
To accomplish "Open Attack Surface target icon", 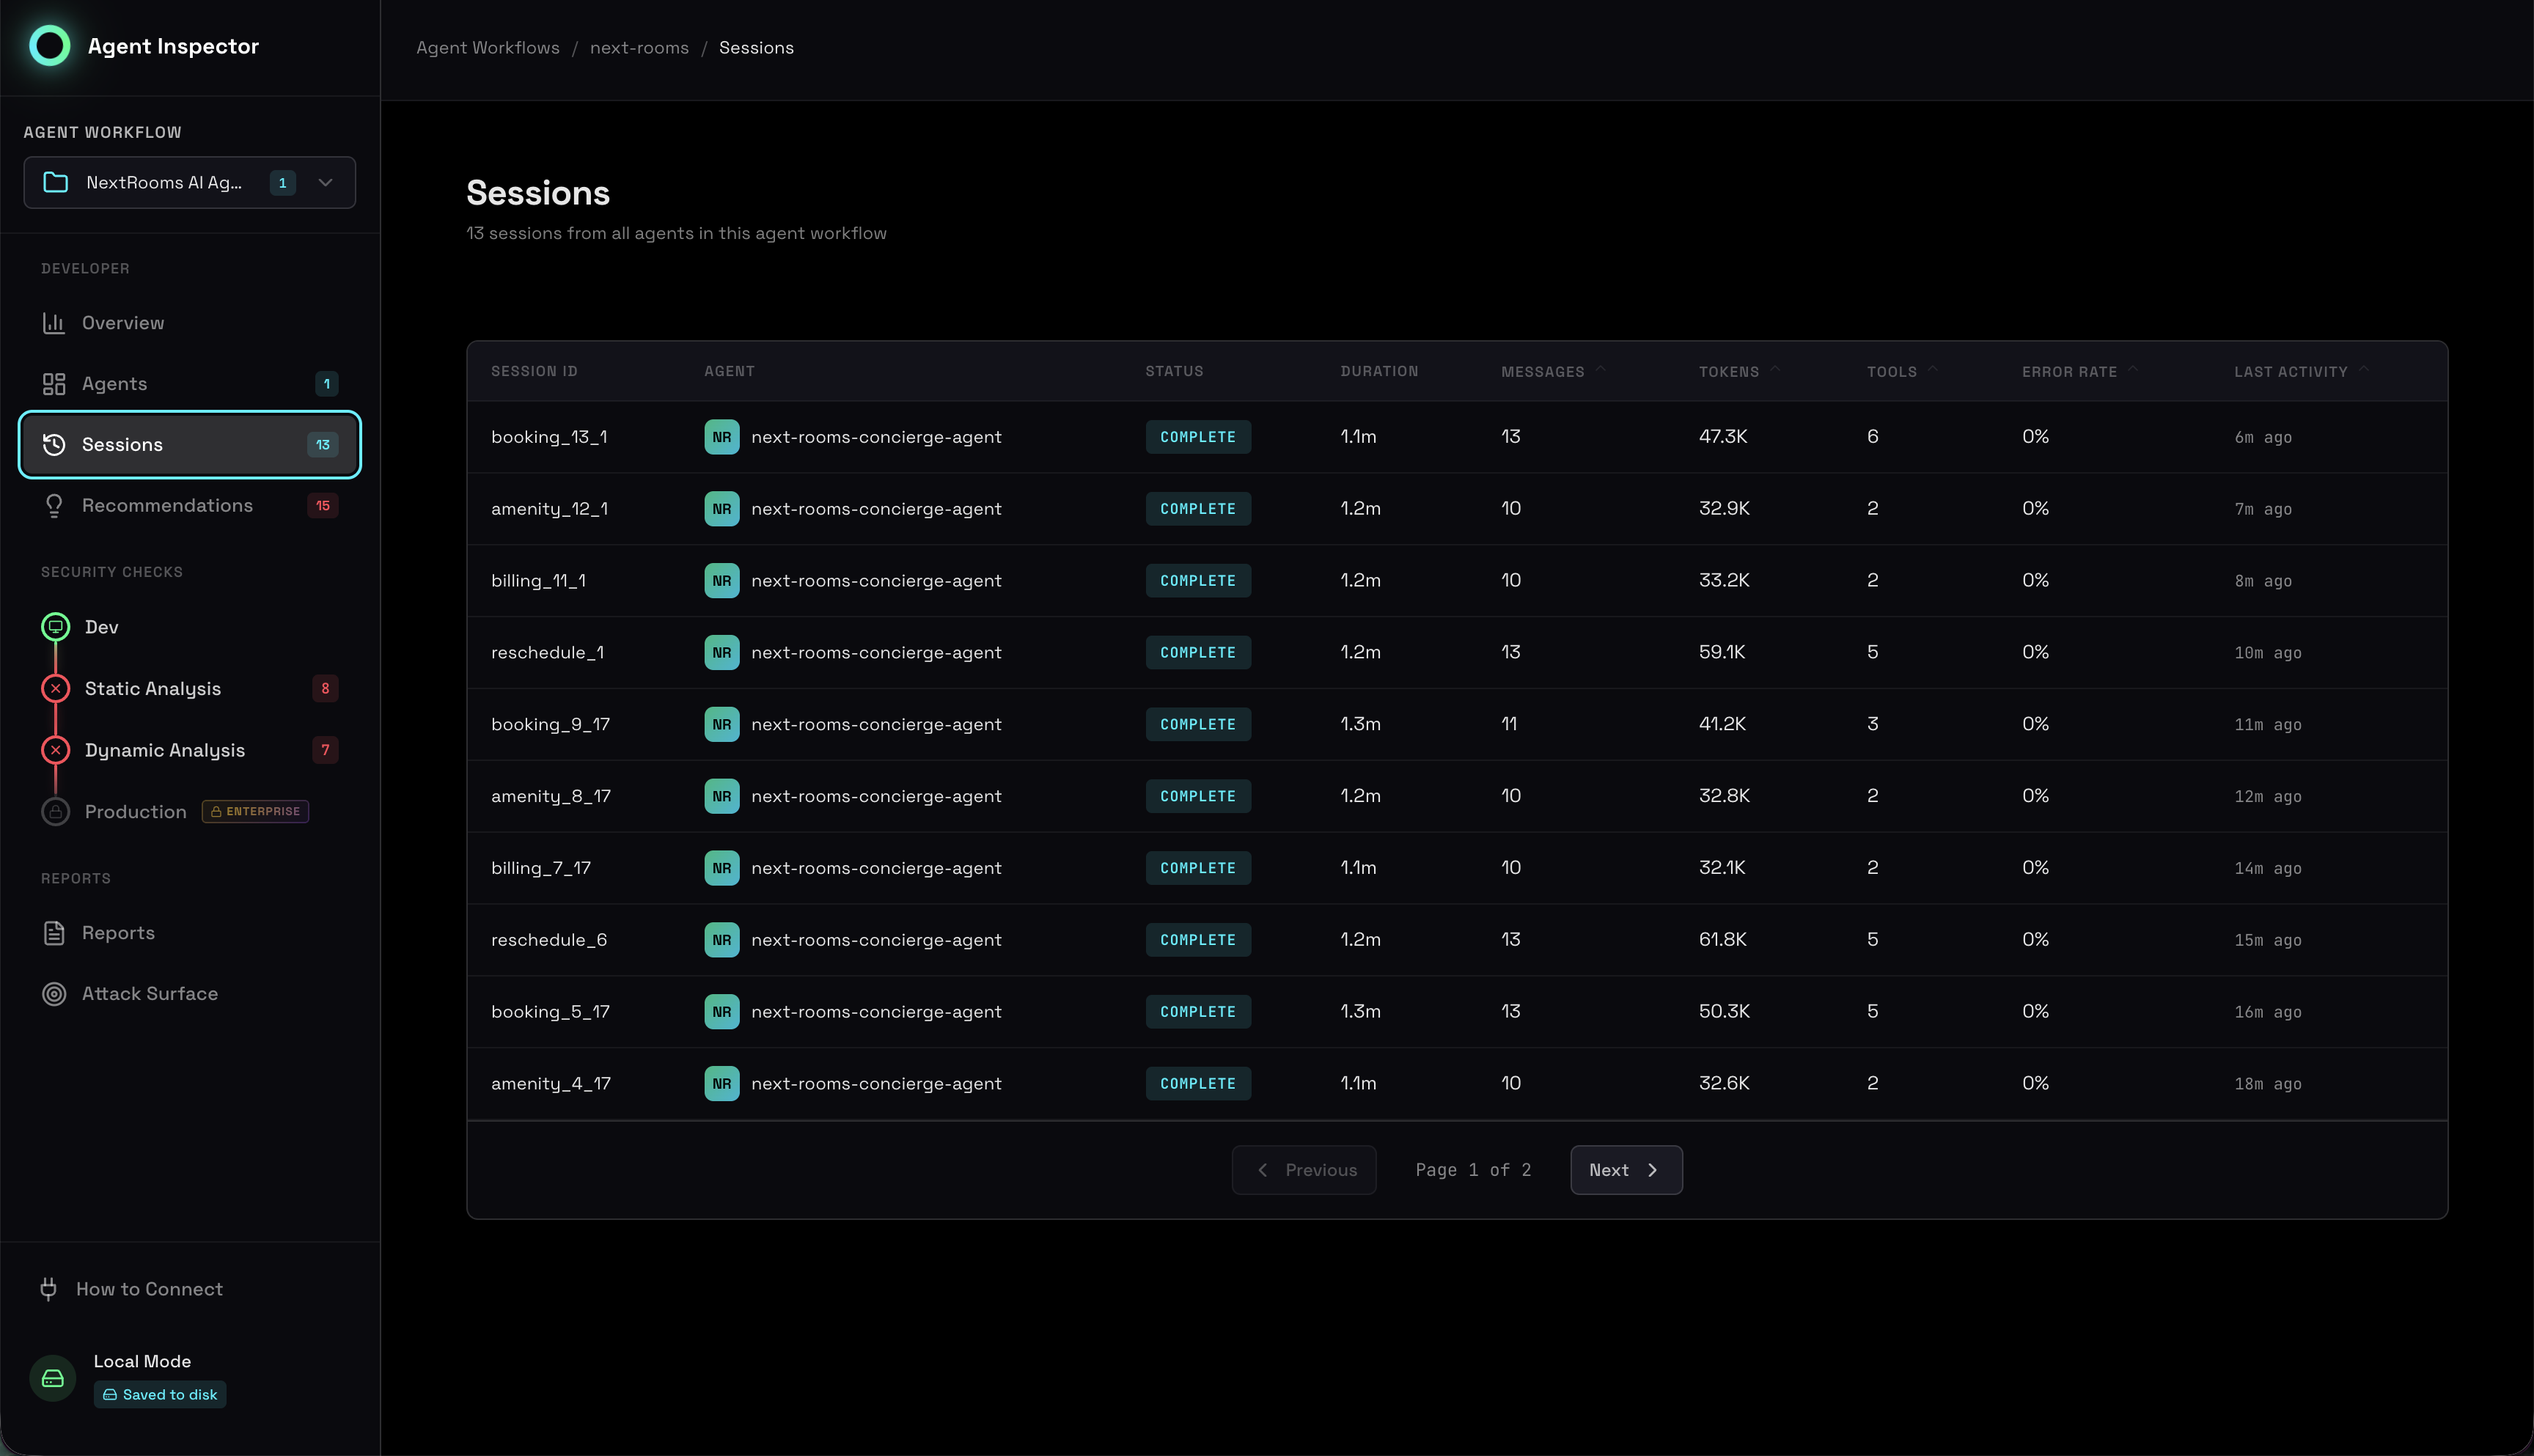I will 54,994.
